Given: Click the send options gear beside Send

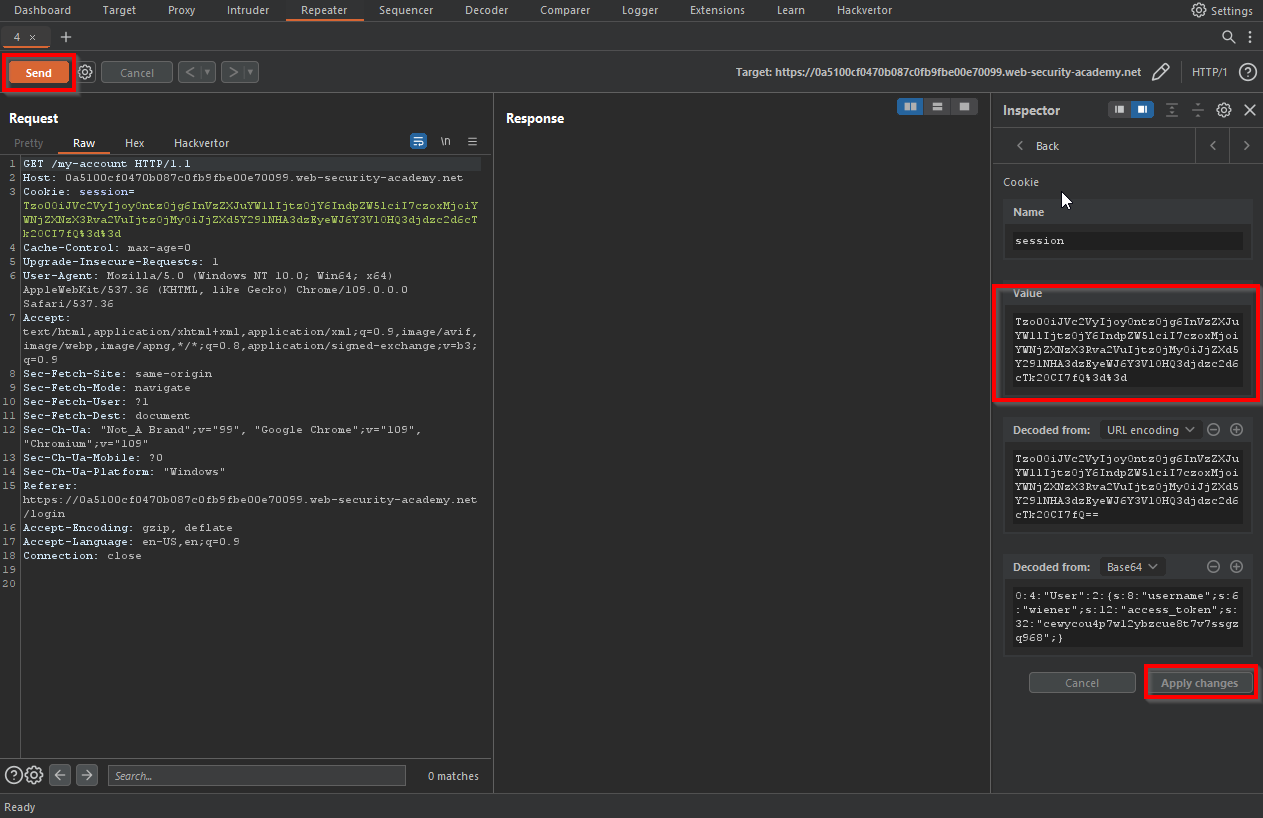Looking at the screenshot, I should point(86,72).
